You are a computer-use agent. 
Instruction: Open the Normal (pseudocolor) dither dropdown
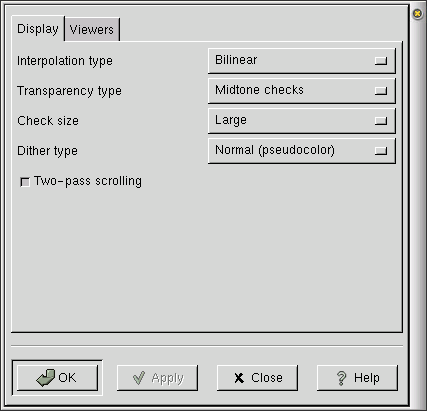(x=302, y=151)
